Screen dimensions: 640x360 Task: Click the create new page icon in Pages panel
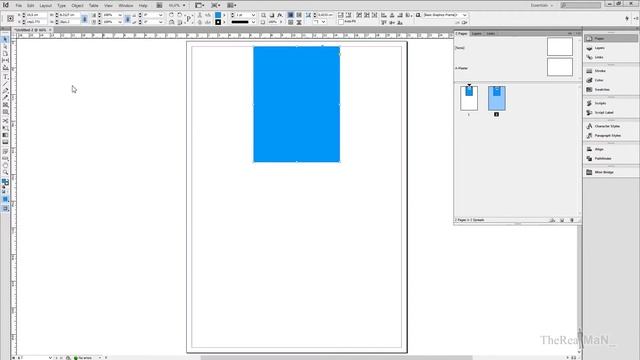click(562, 220)
